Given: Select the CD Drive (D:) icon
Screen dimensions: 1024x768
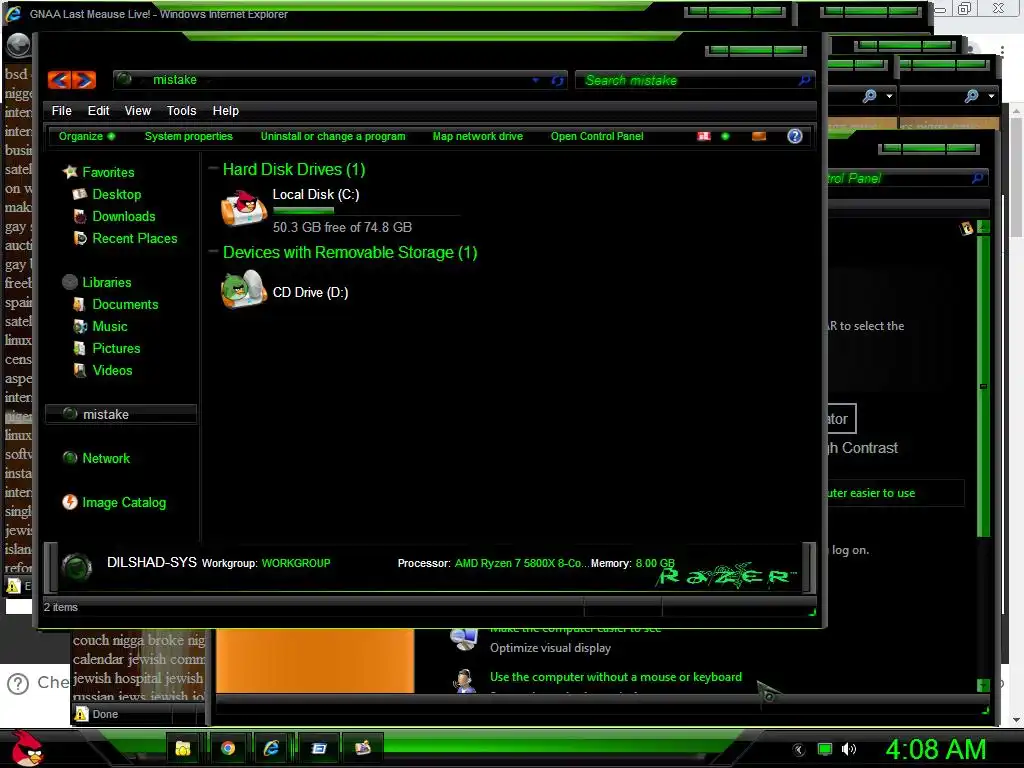Looking at the screenshot, I should tap(244, 289).
